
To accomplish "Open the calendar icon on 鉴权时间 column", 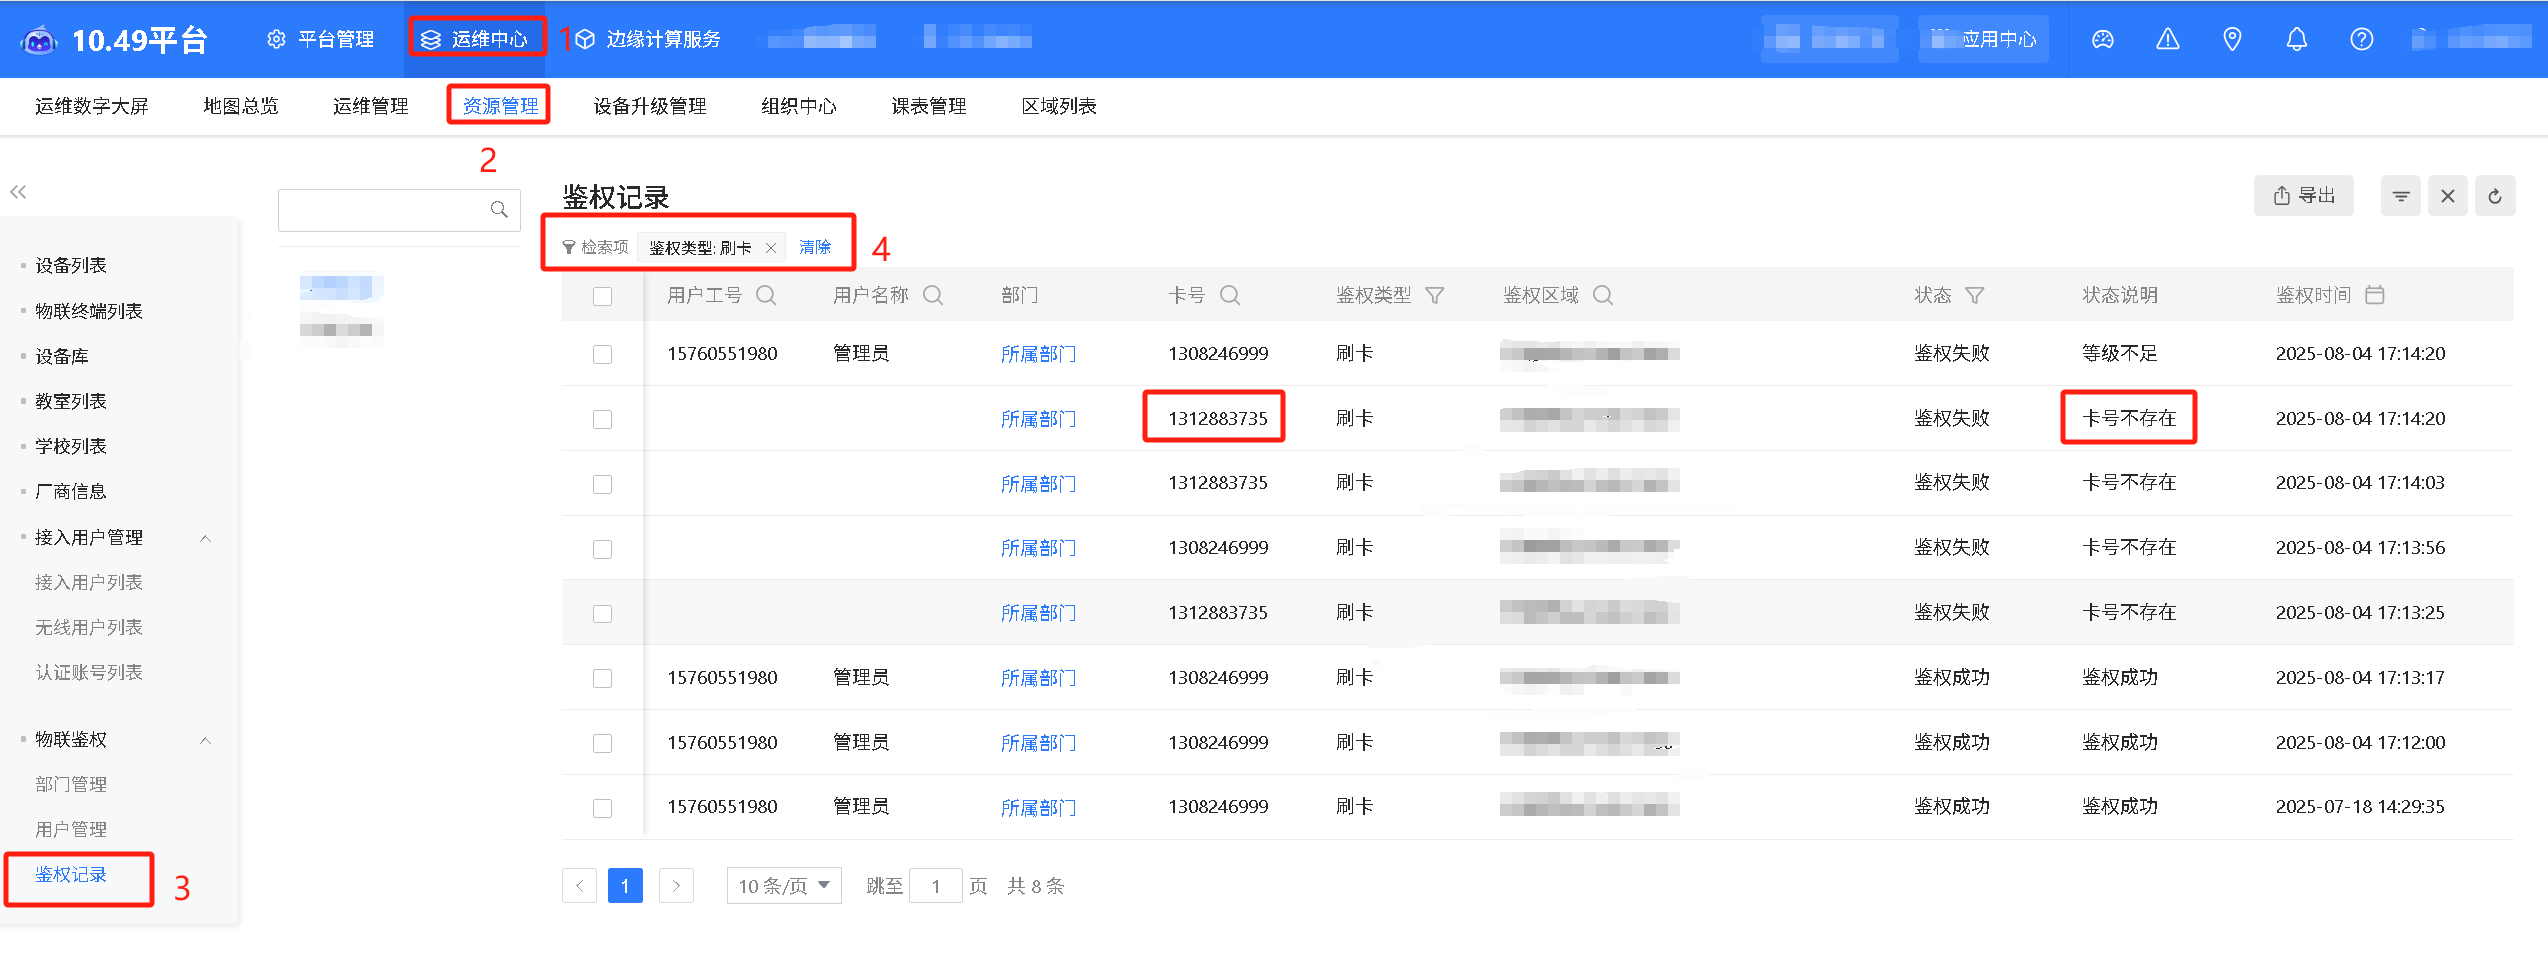I will click(x=2375, y=295).
